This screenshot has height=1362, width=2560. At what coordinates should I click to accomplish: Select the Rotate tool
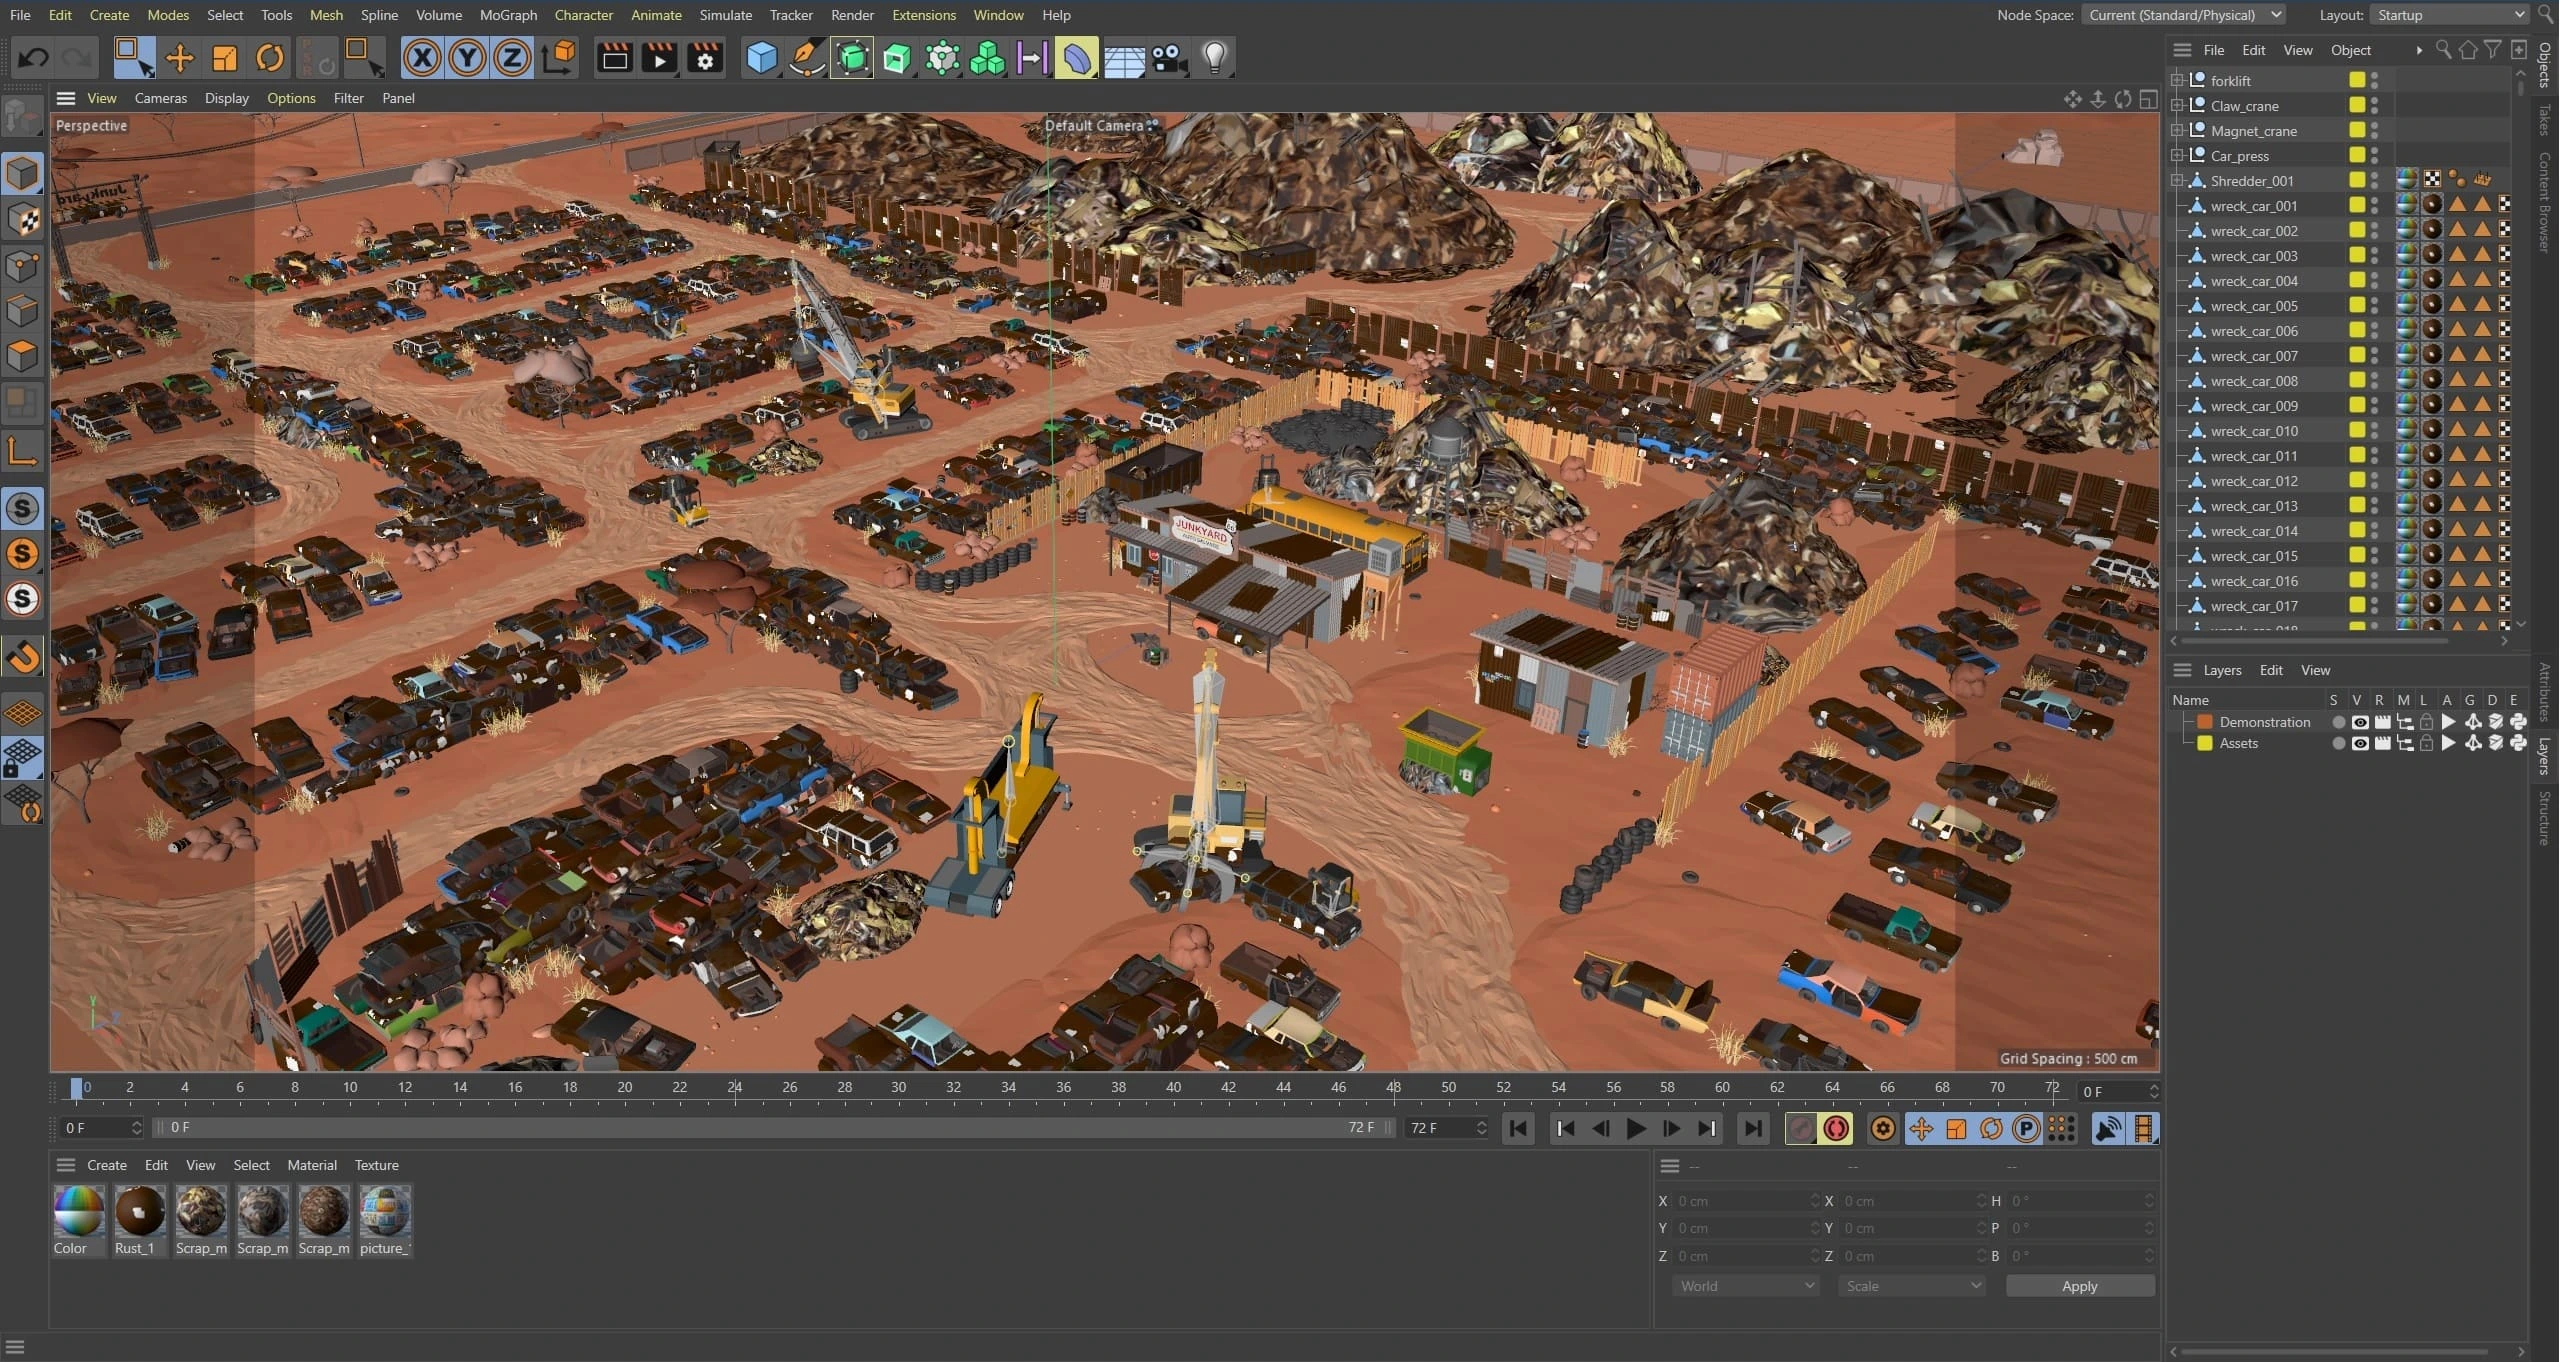270,58
